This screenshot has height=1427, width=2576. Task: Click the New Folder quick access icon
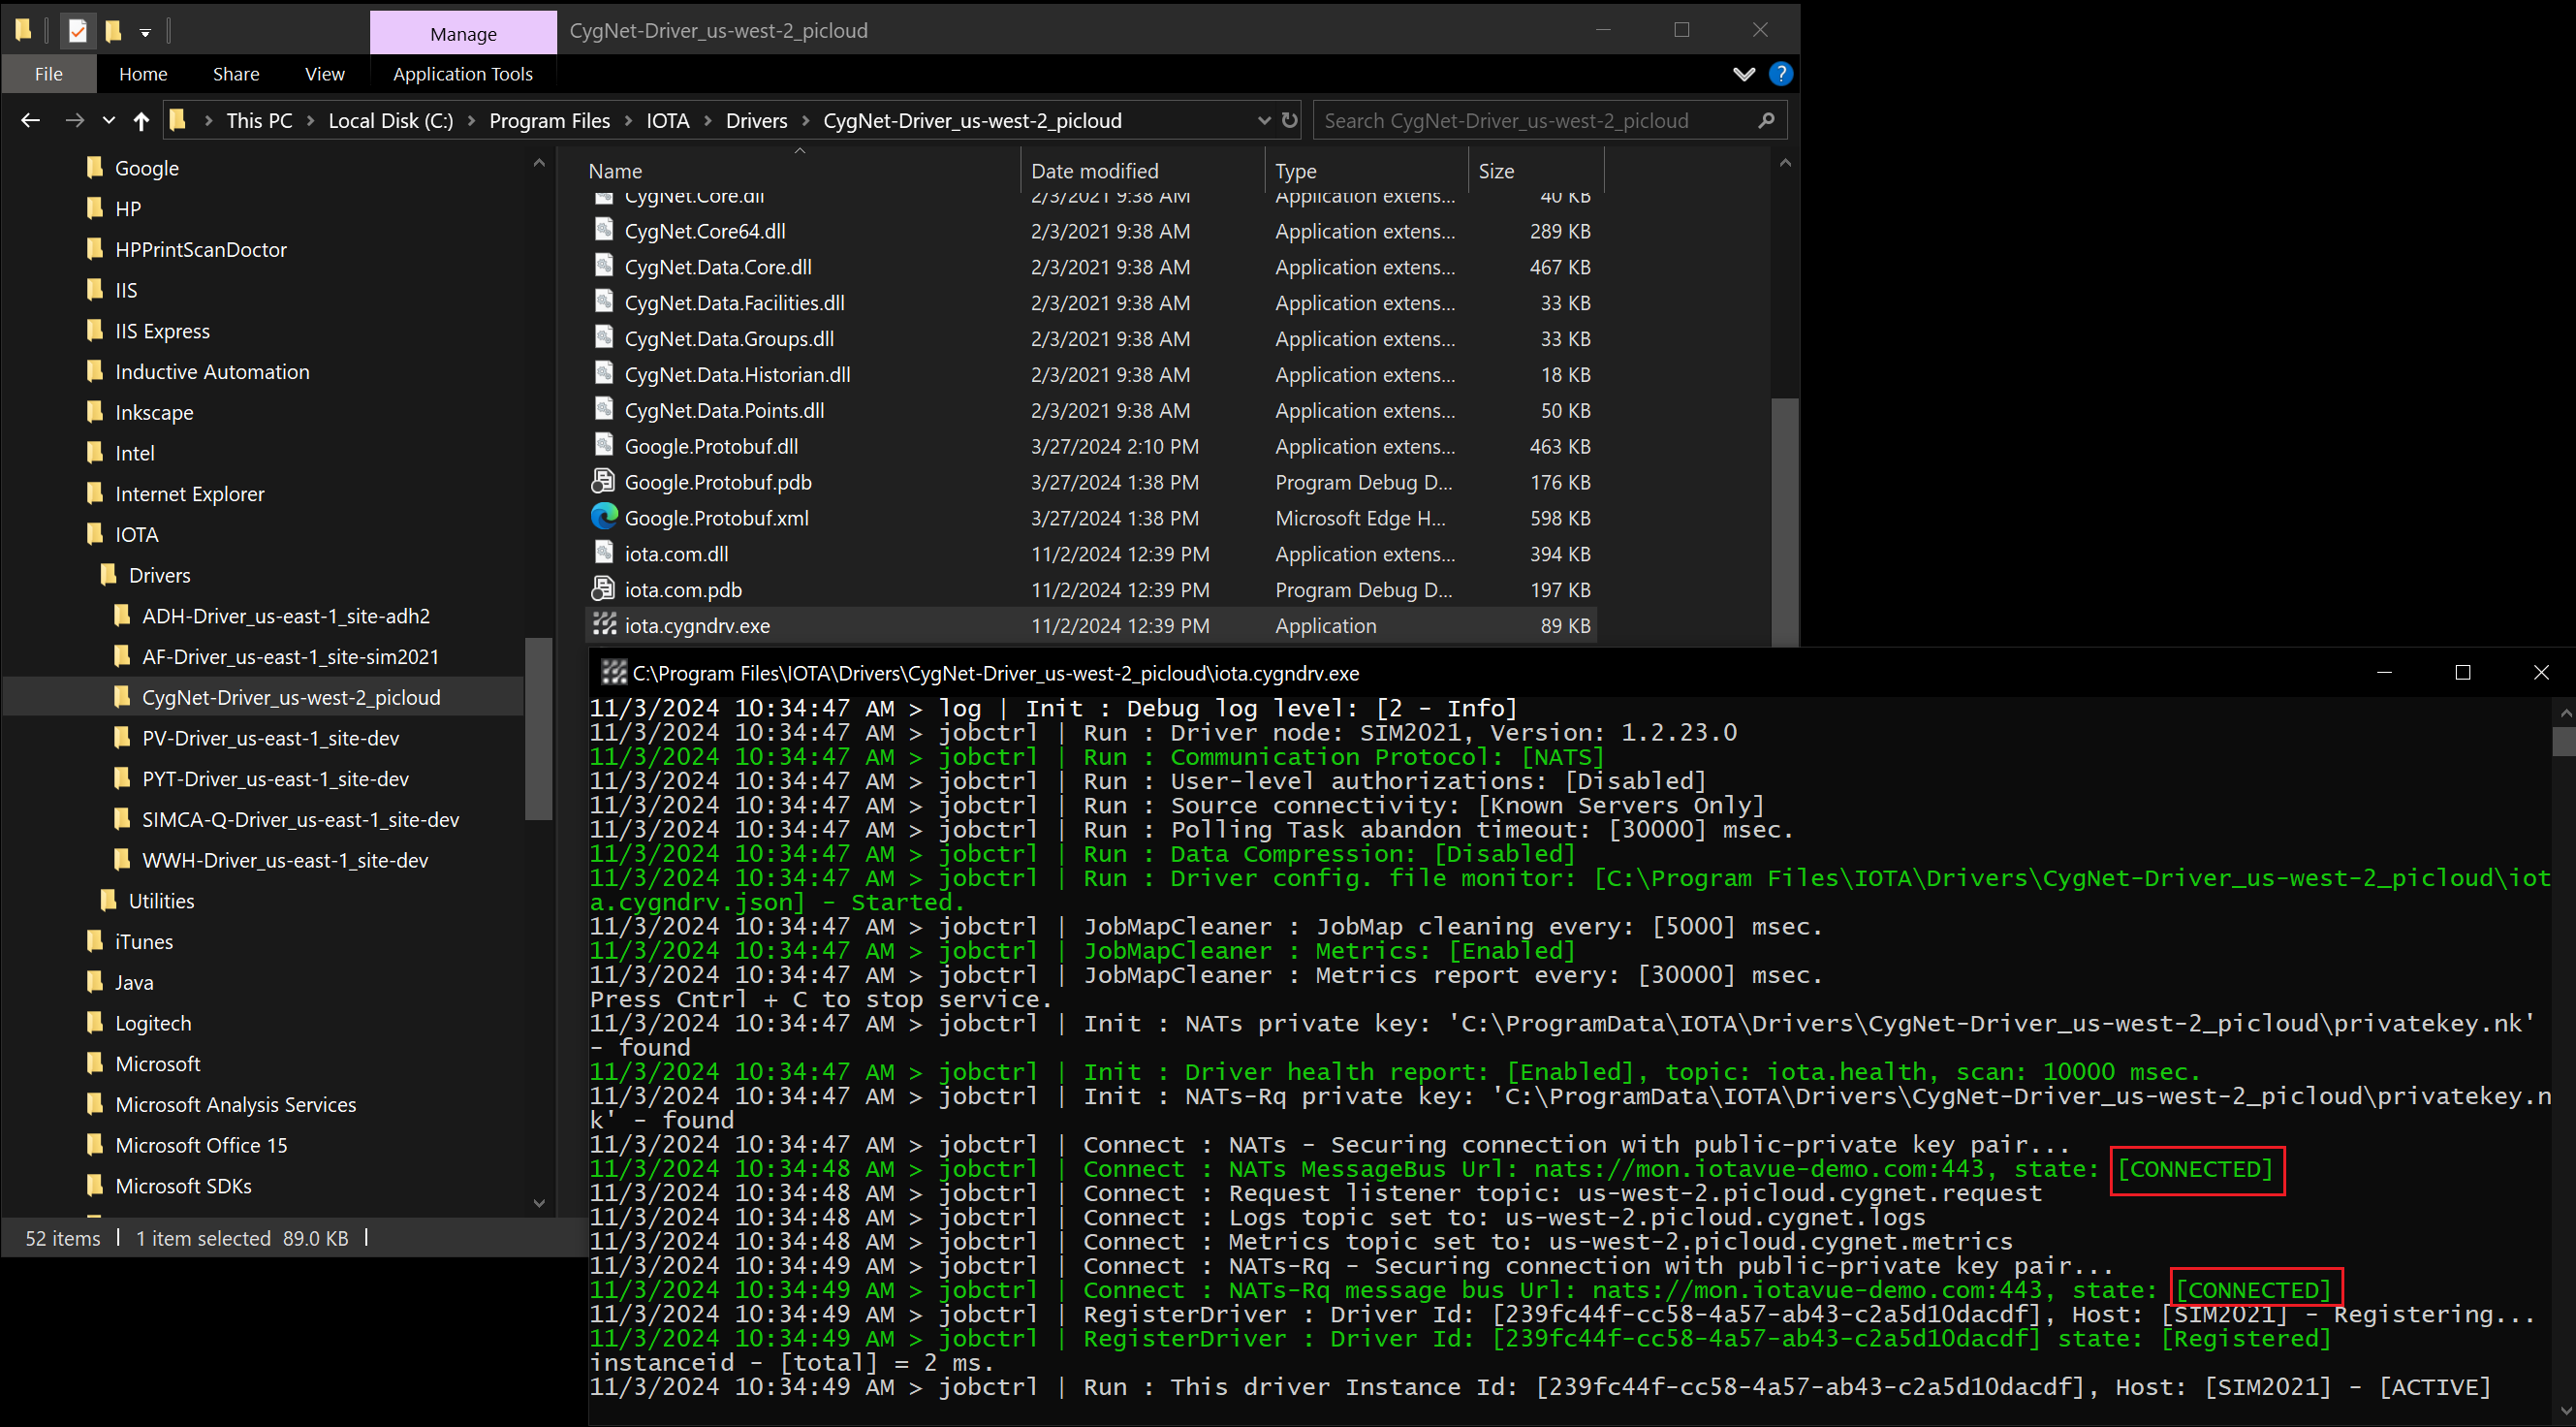[113, 31]
